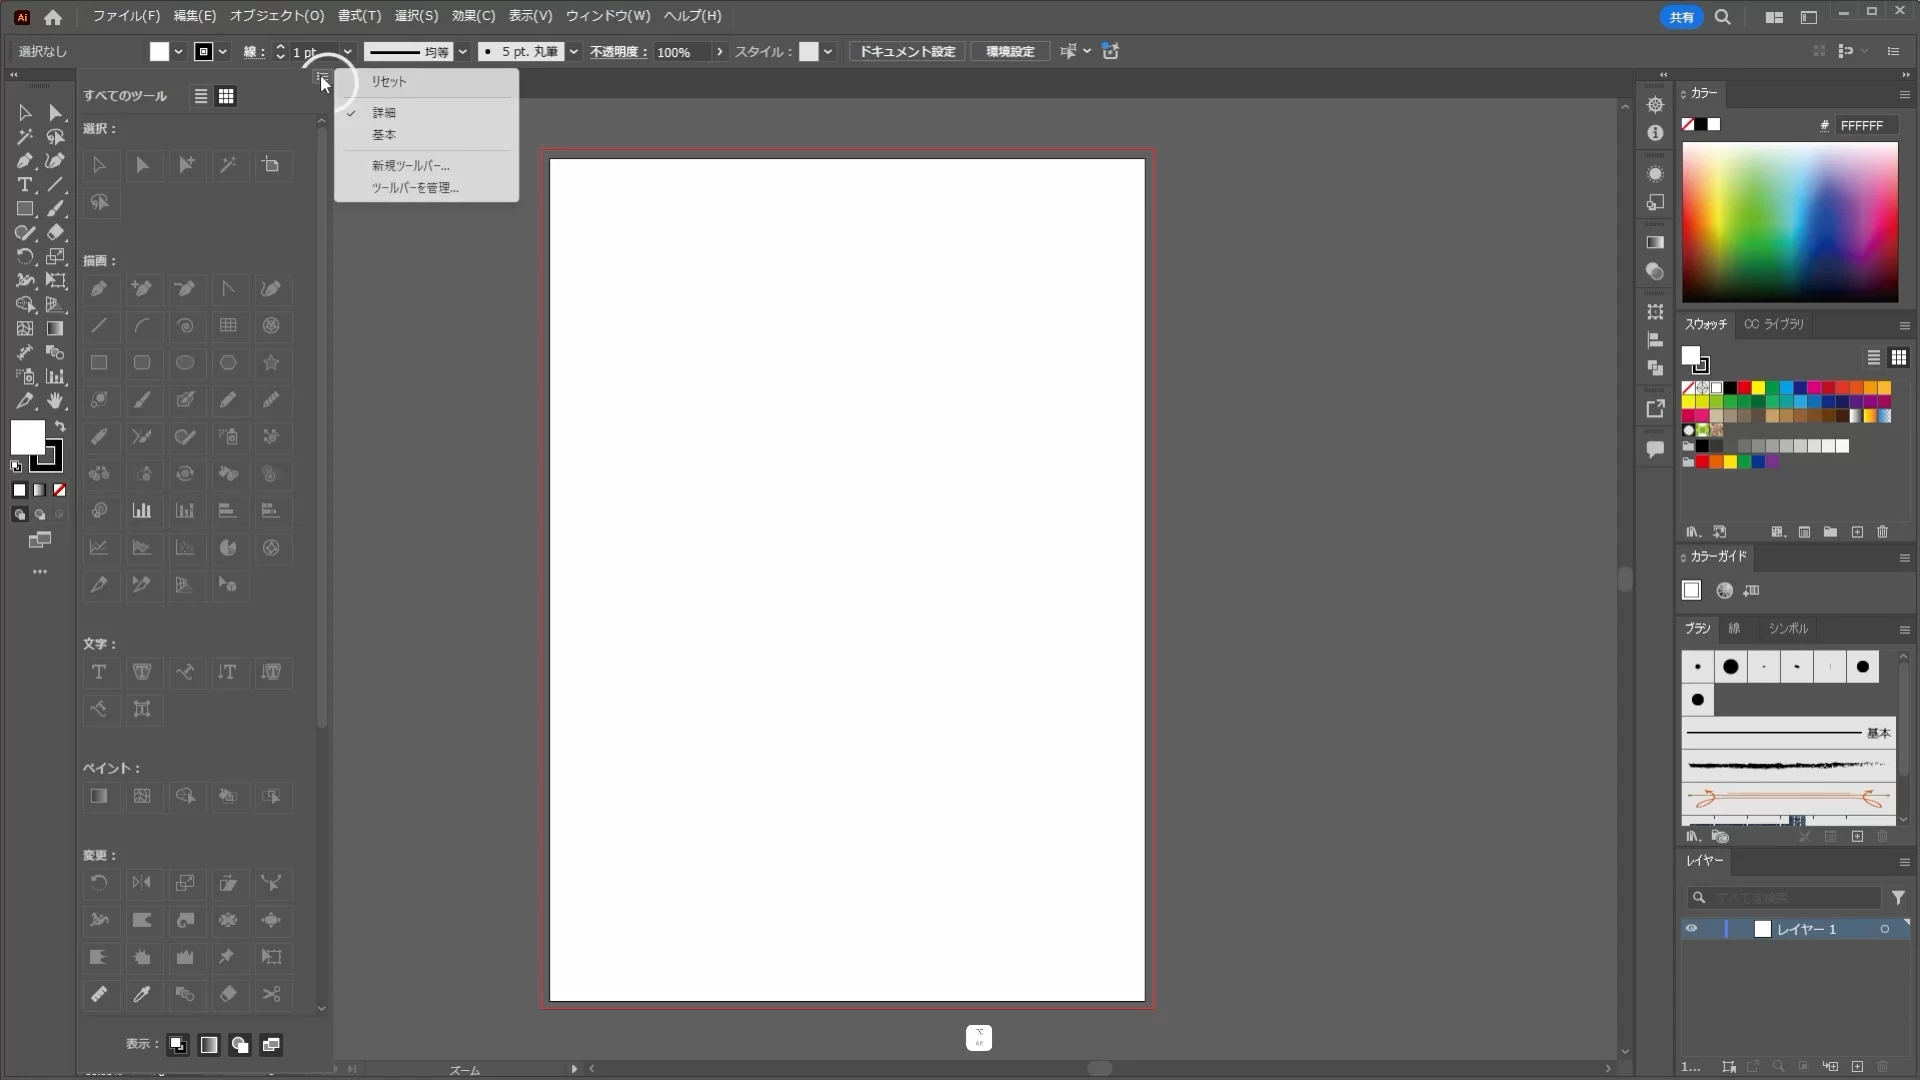Select the Rectangle tool in the left toolbar
Viewport: 1920px width, 1080px height.
pos(25,209)
